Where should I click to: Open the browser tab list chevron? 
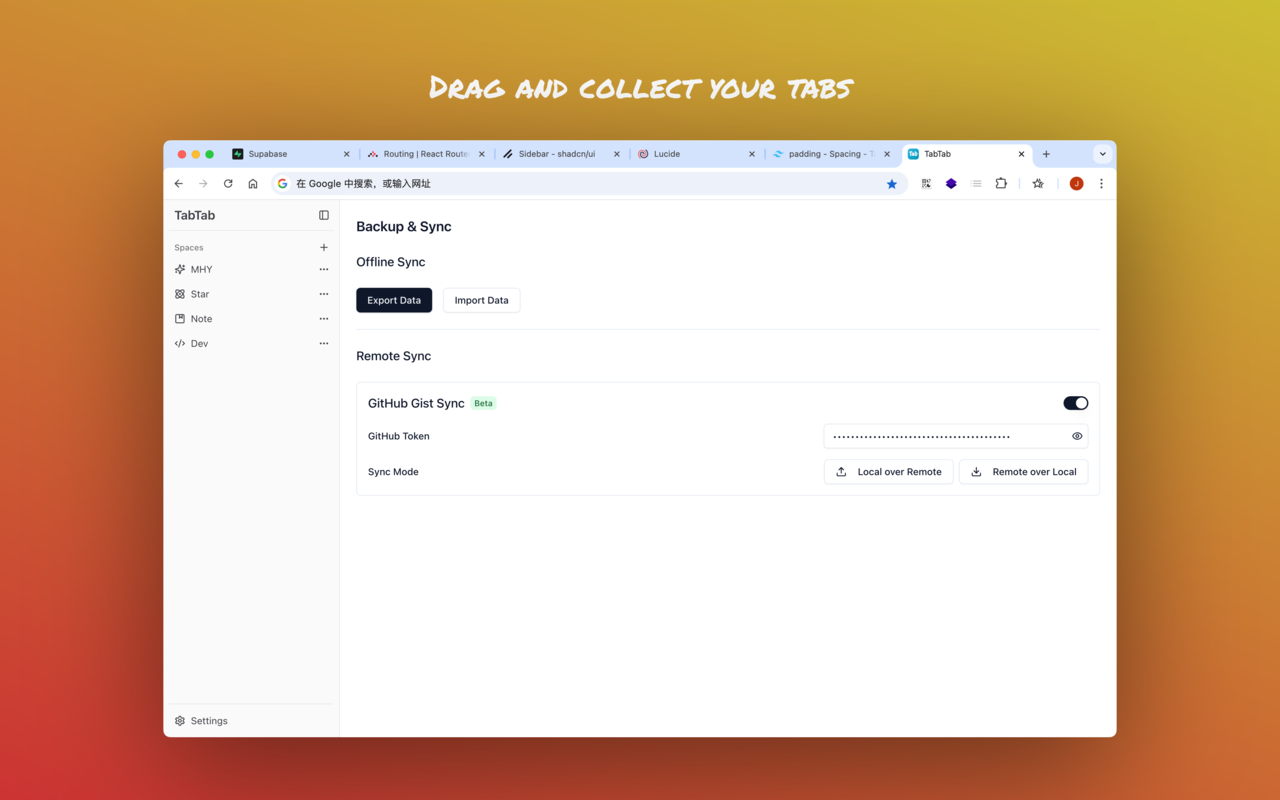(x=1102, y=154)
